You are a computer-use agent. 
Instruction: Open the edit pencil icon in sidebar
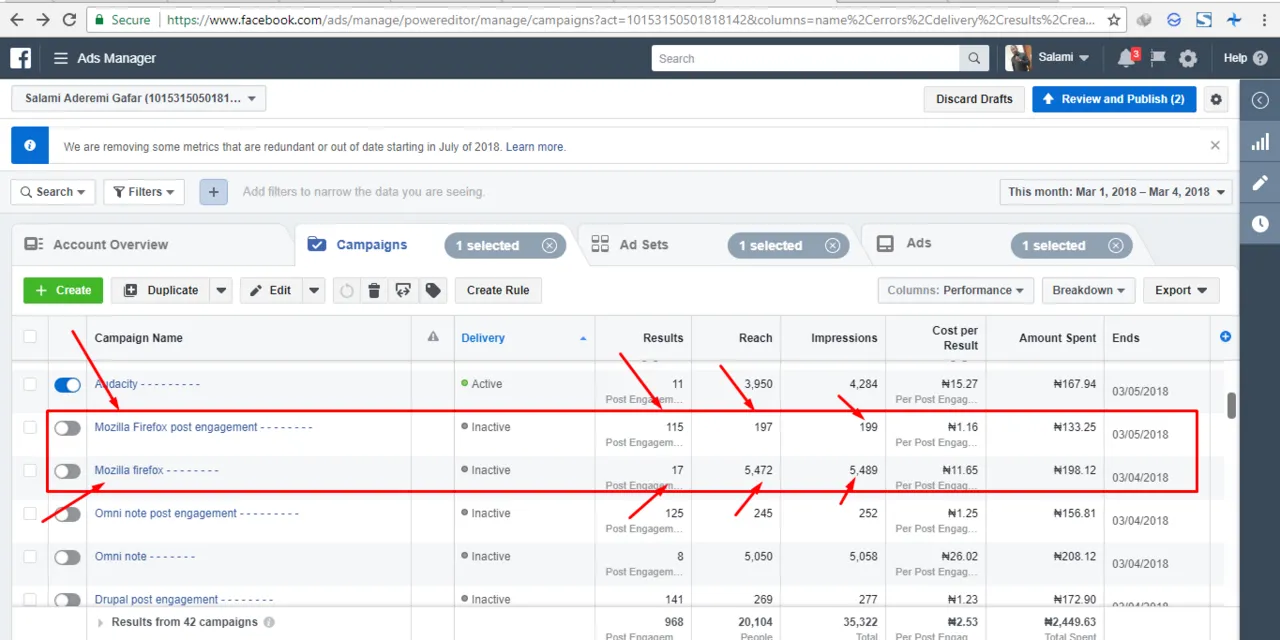[1260, 183]
